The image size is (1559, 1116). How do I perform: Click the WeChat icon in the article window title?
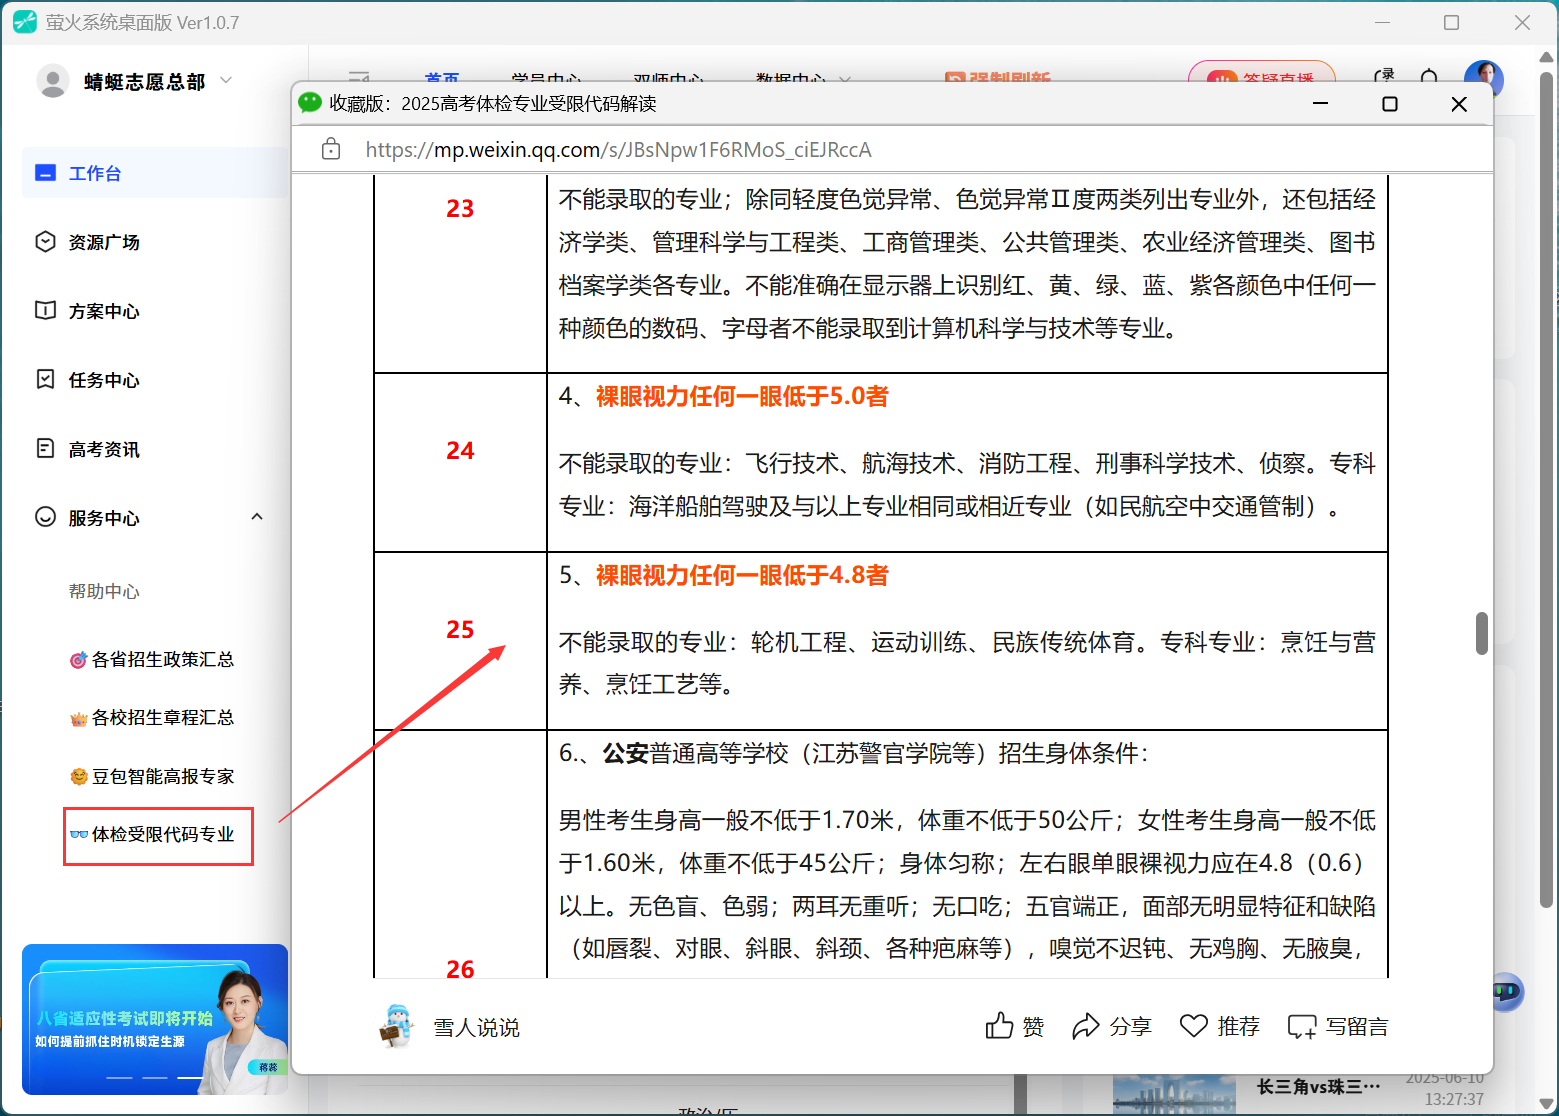(x=309, y=103)
